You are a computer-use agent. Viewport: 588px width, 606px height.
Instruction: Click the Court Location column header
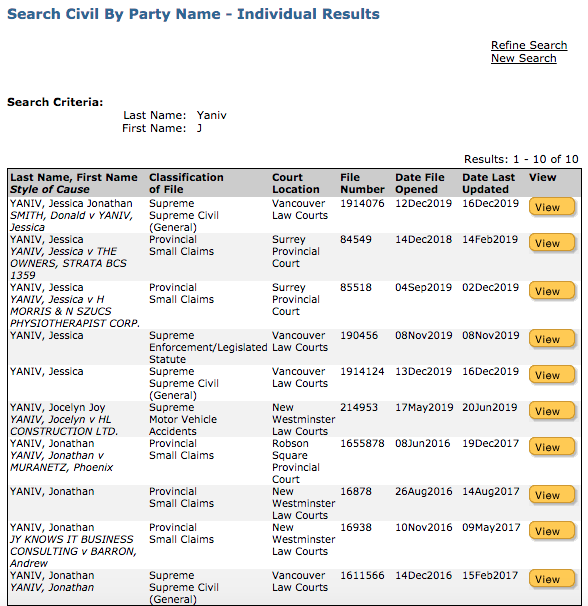296,183
